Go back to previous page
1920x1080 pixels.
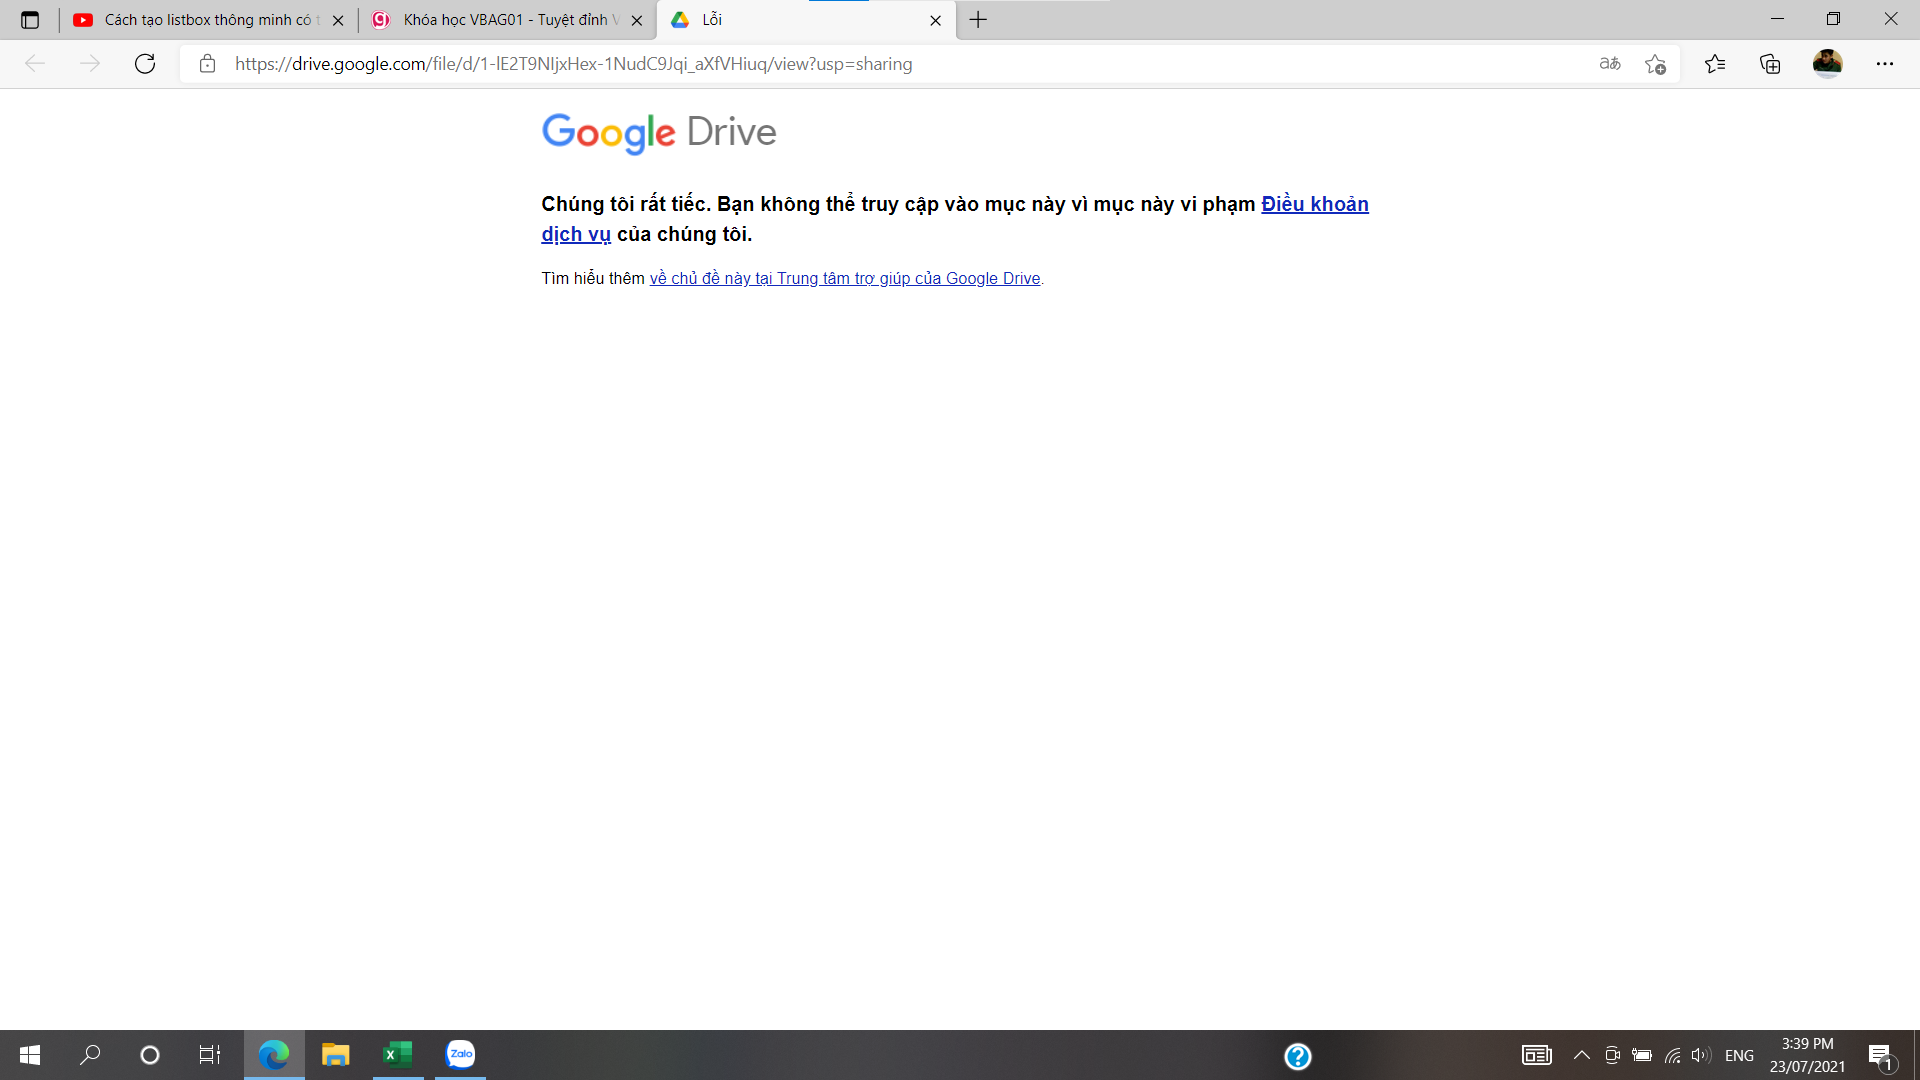(35, 64)
